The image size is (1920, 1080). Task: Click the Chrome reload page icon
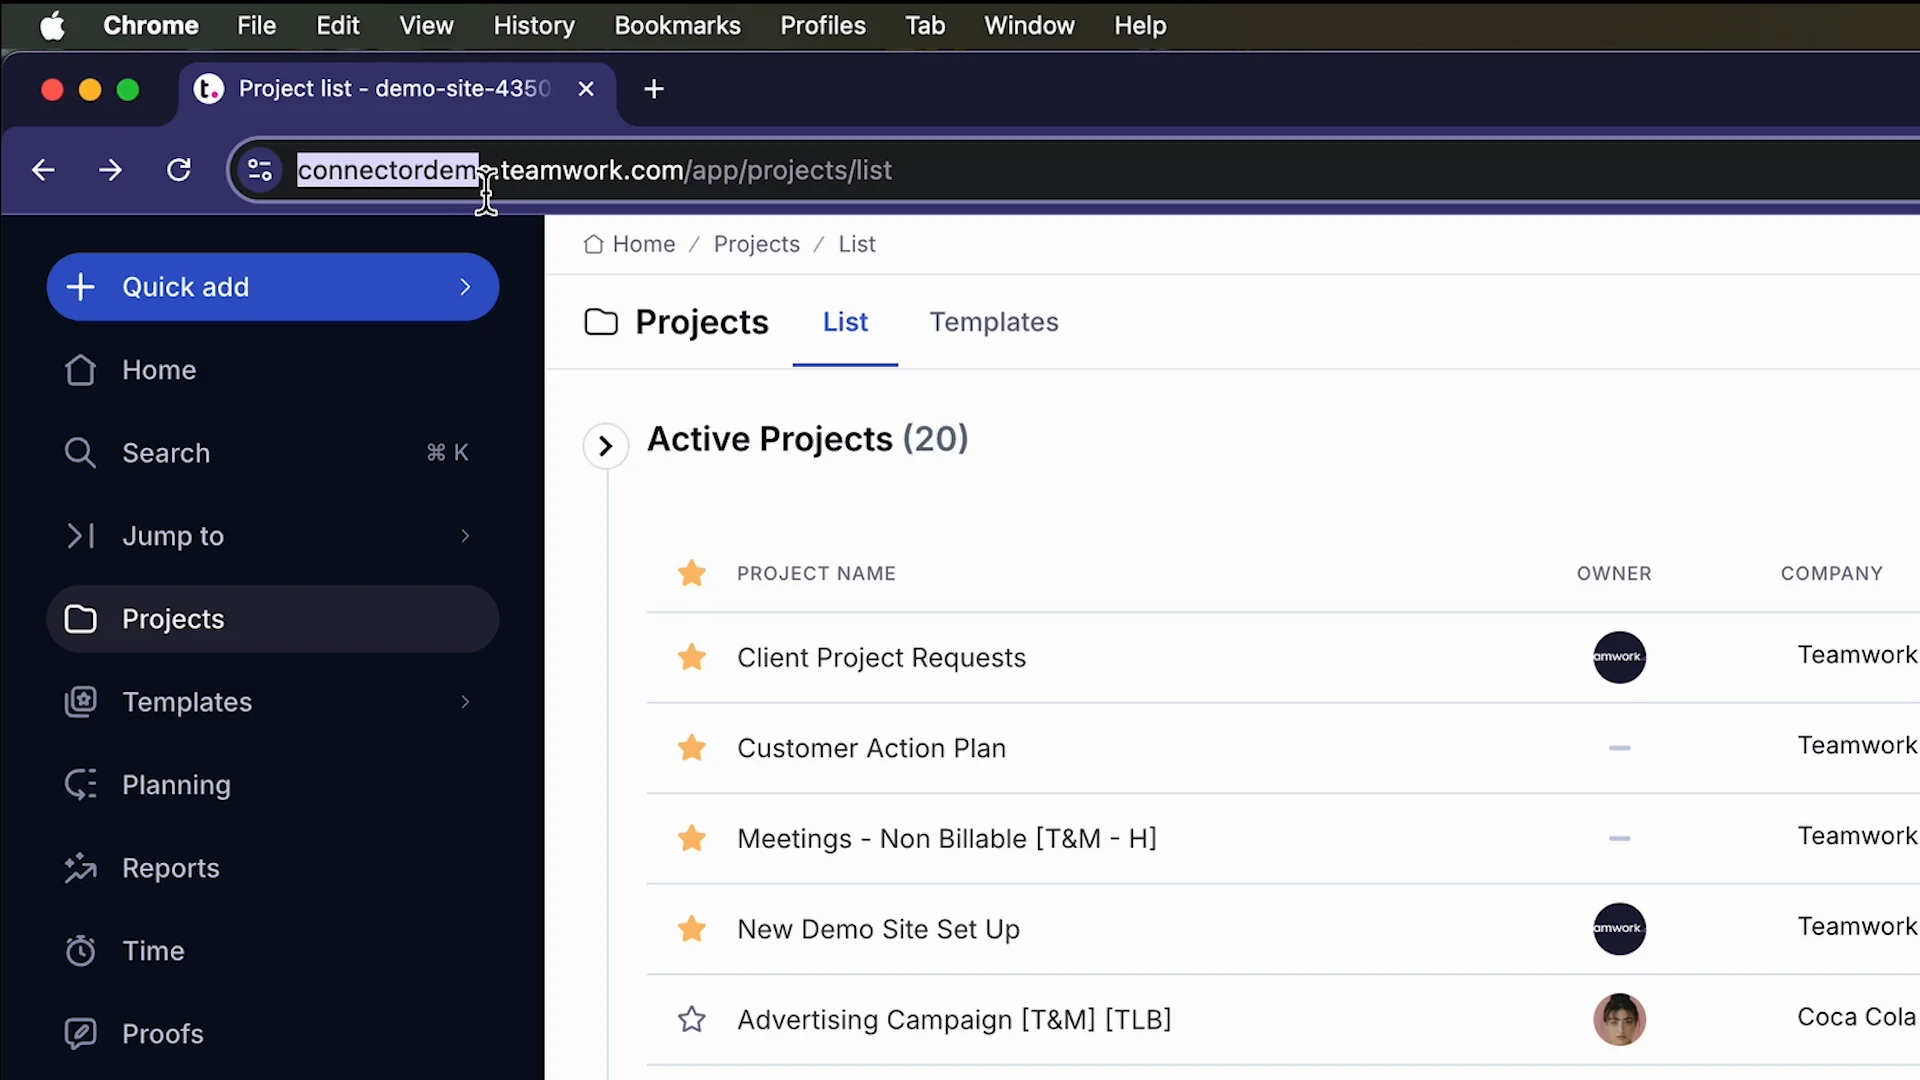(x=179, y=170)
